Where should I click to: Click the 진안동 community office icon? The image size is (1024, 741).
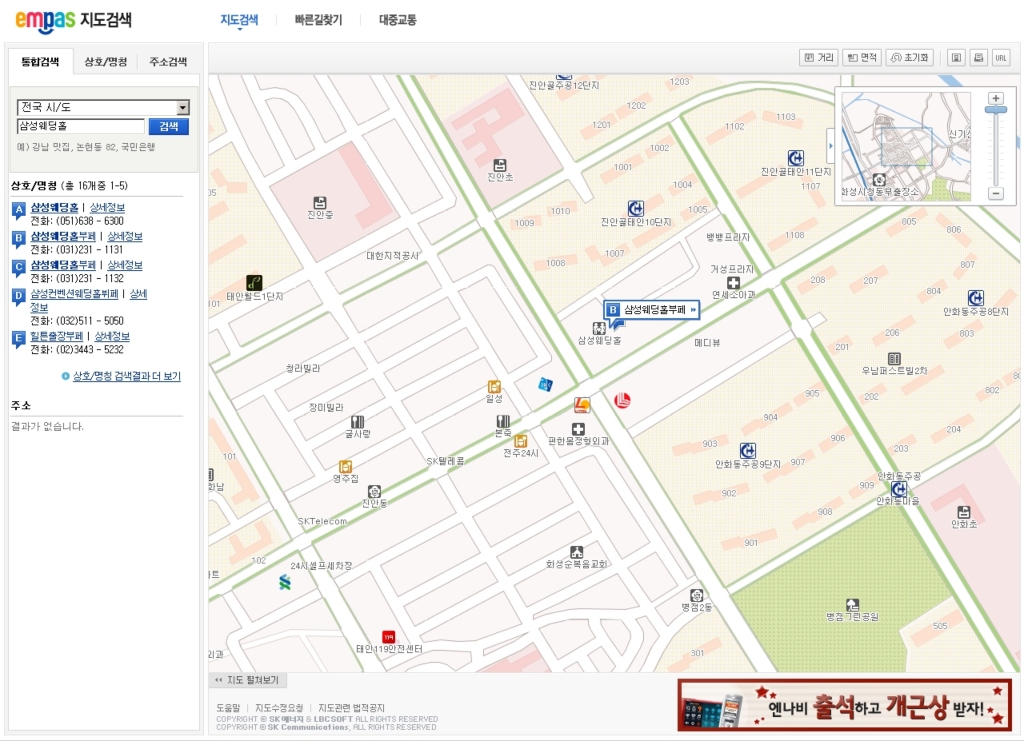(x=374, y=491)
